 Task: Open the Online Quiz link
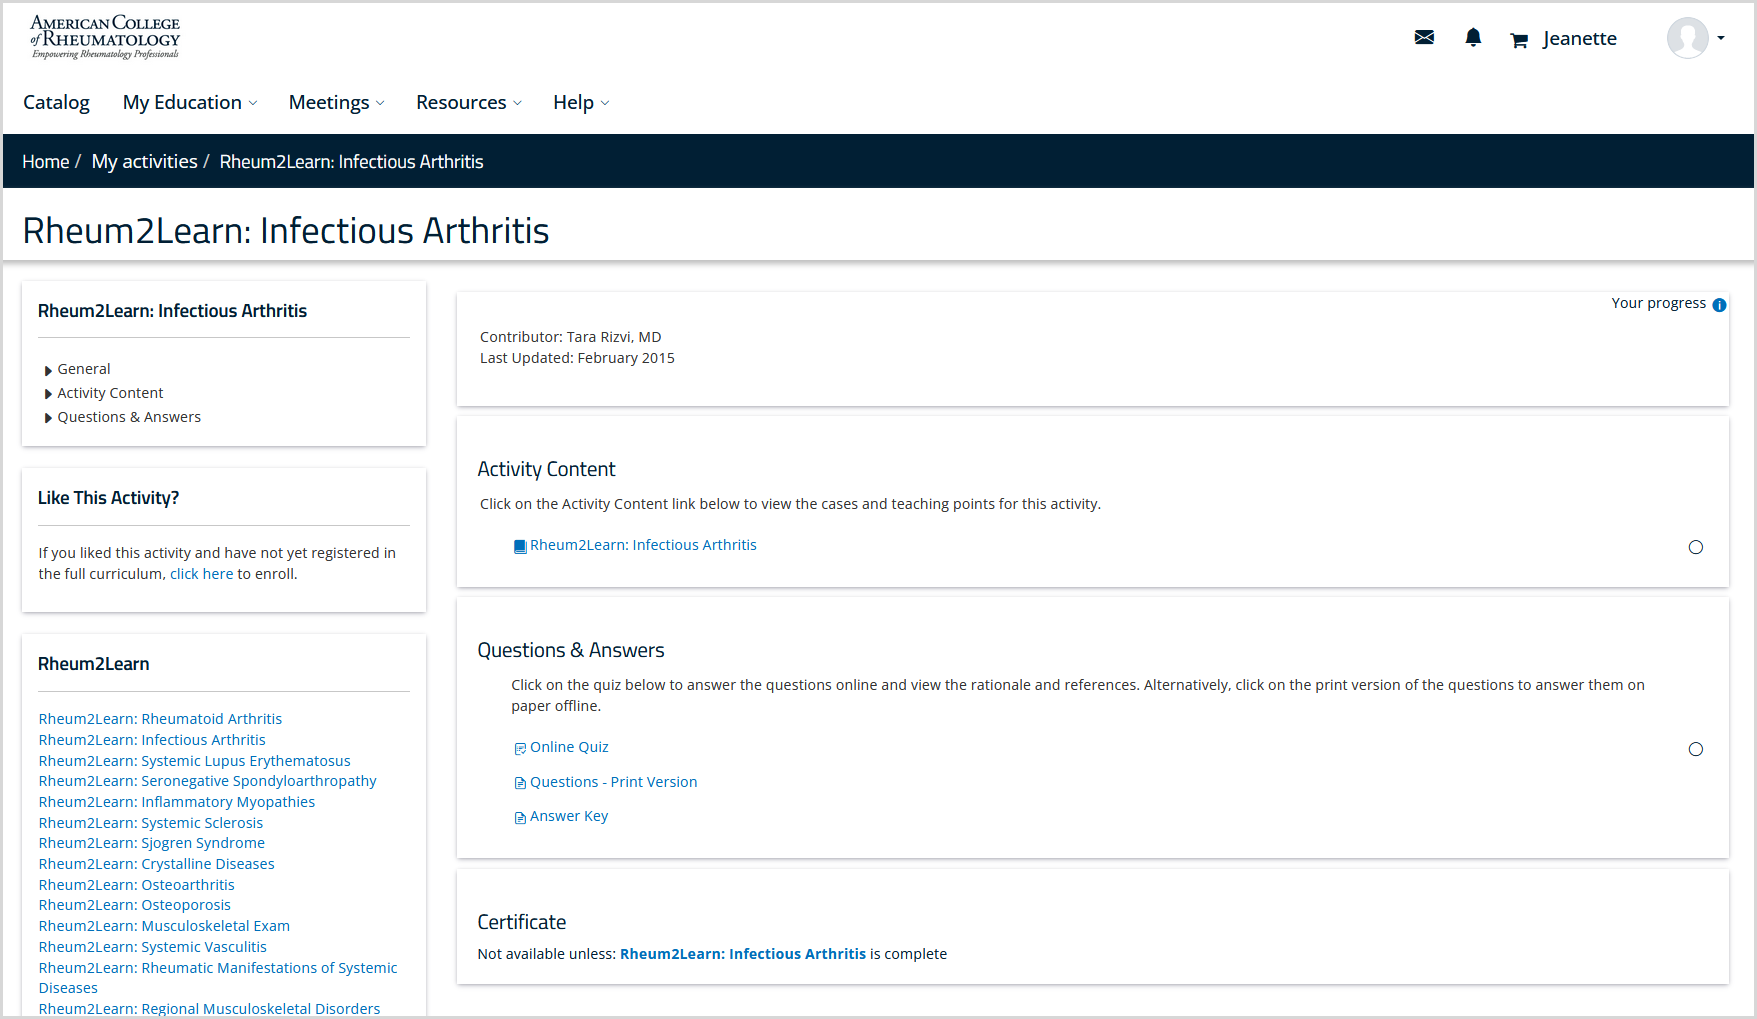tap(569, 747)
